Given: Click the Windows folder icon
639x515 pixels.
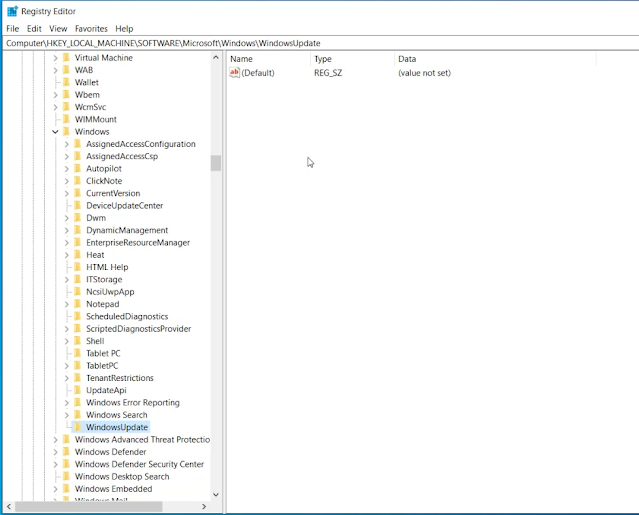Looking at the screenshot, I should (66, 132).
